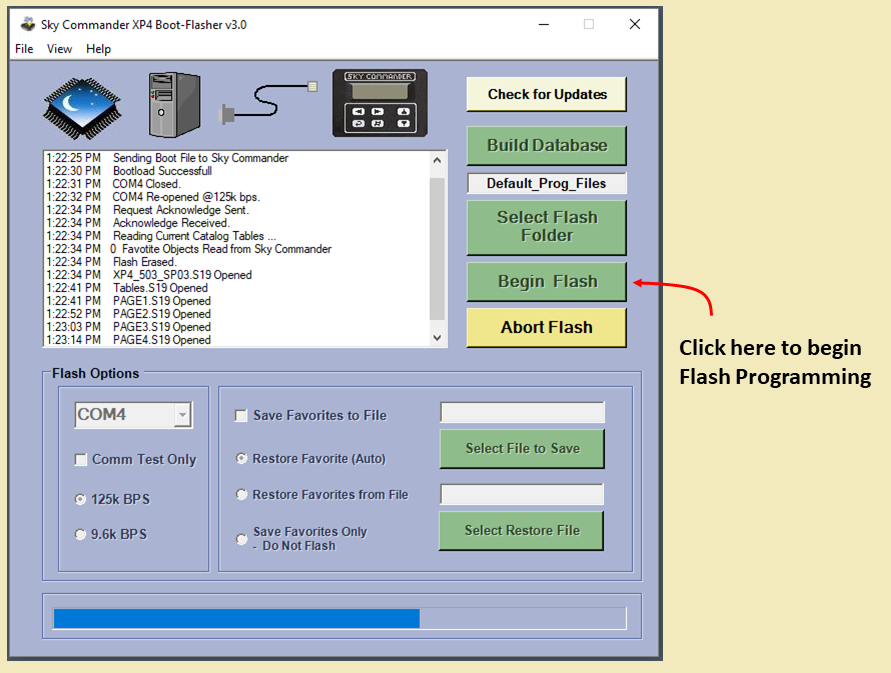Click the log scrollbar up arrow
This screenshot has height=673, width=891.
click(437, 160)
